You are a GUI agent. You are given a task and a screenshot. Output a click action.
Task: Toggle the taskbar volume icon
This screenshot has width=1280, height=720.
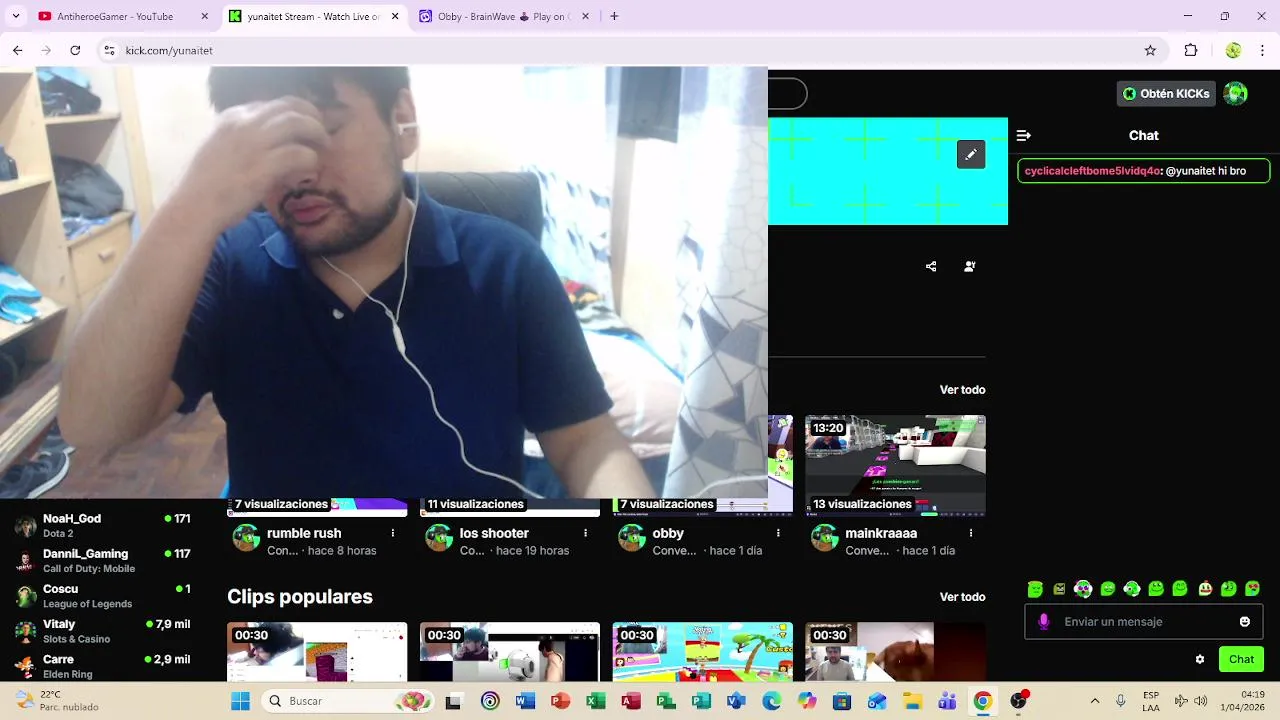[x=1201, y=701]
